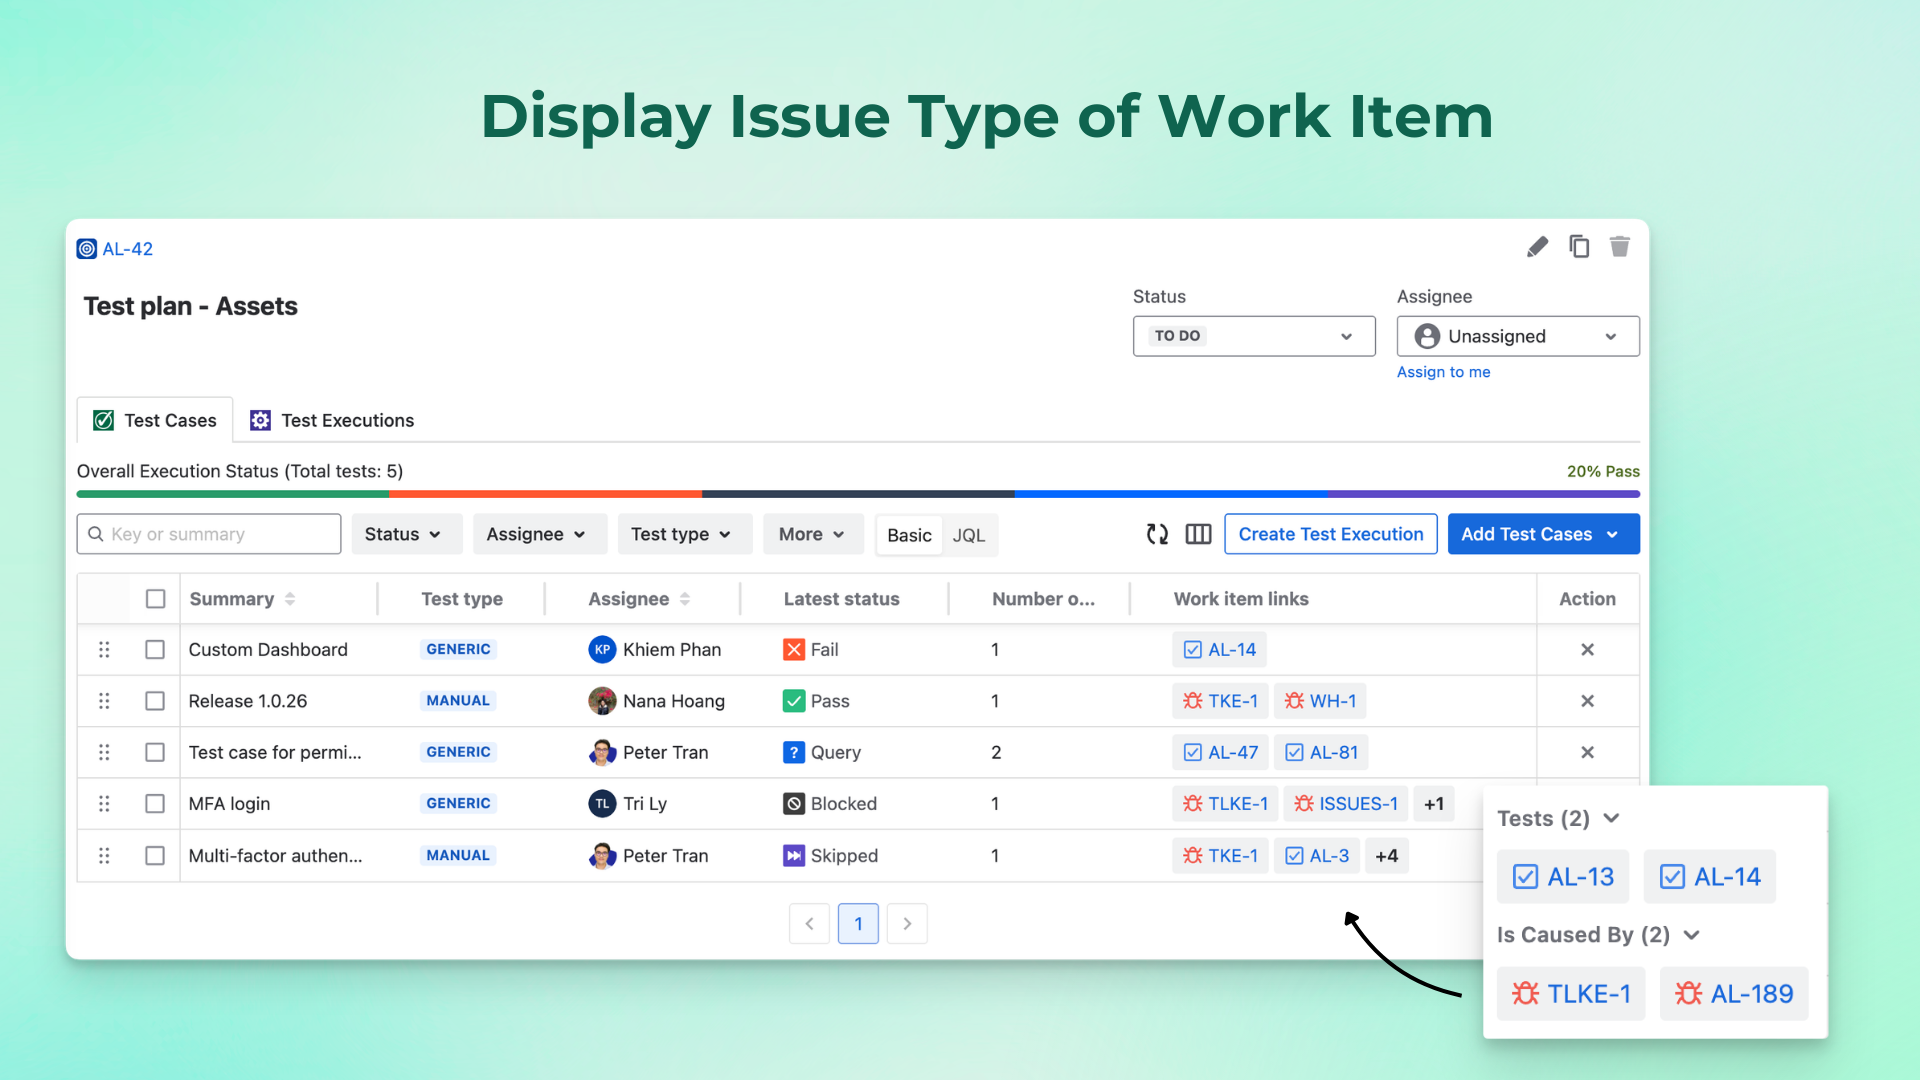Click the Assign to me link
This screenshot has height=1080, width=1920.
[1443, 371]
